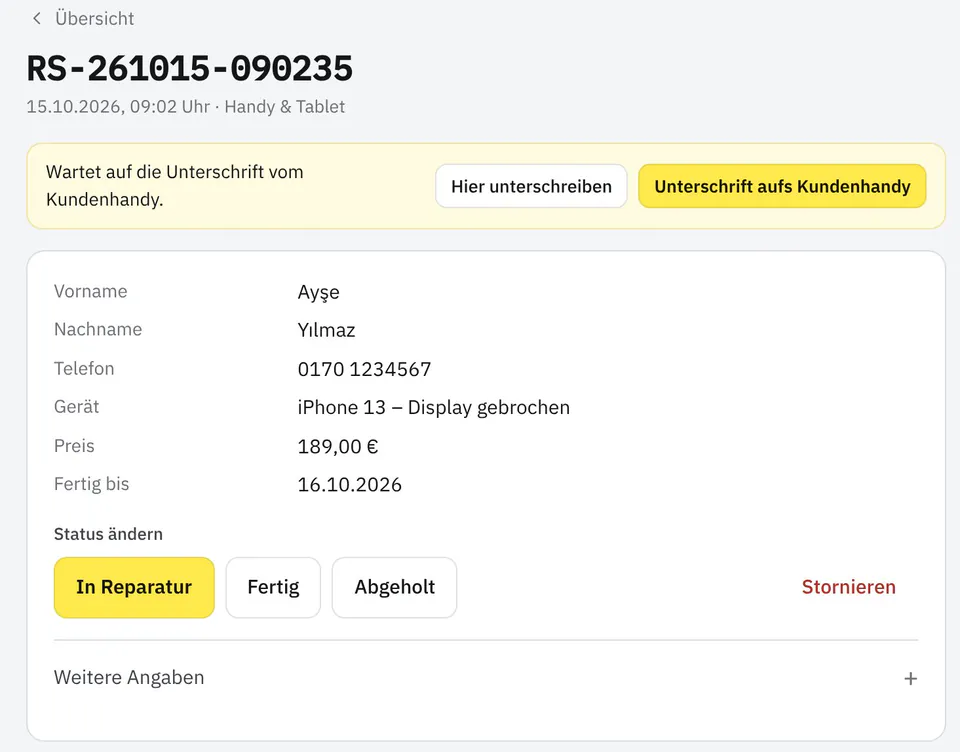
Task: Click the back chevron icon beside Übersicht
Action: click(x=37, y=18)
